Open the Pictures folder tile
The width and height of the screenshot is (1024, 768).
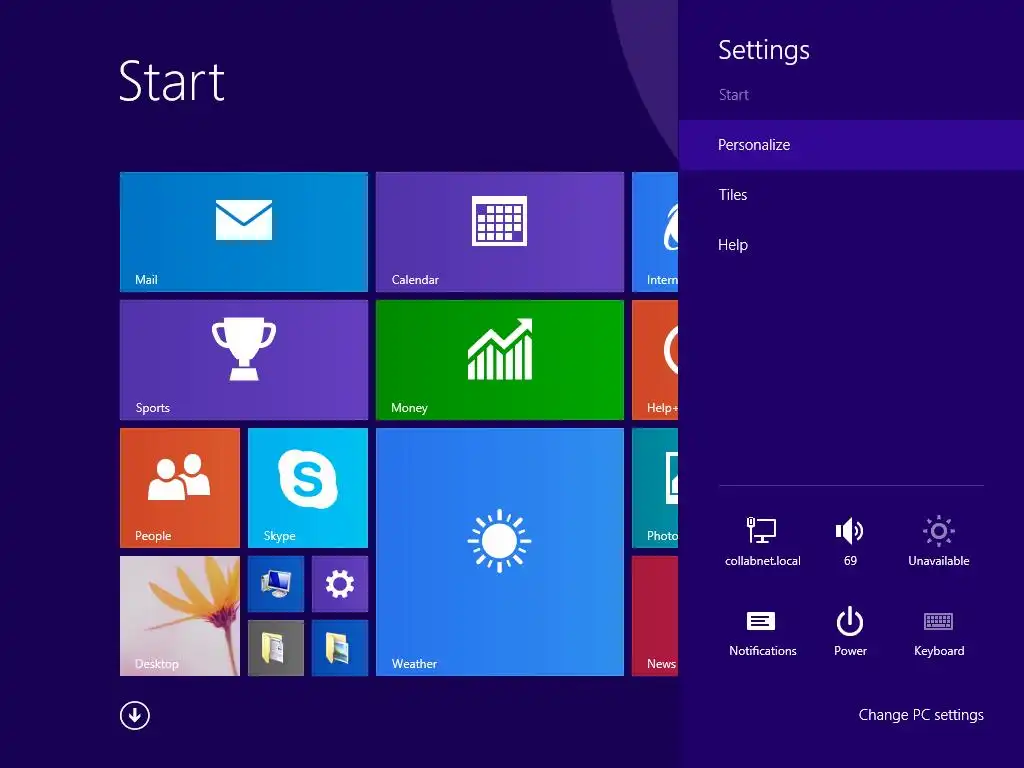pyautogui.click(x=340, y=648)
